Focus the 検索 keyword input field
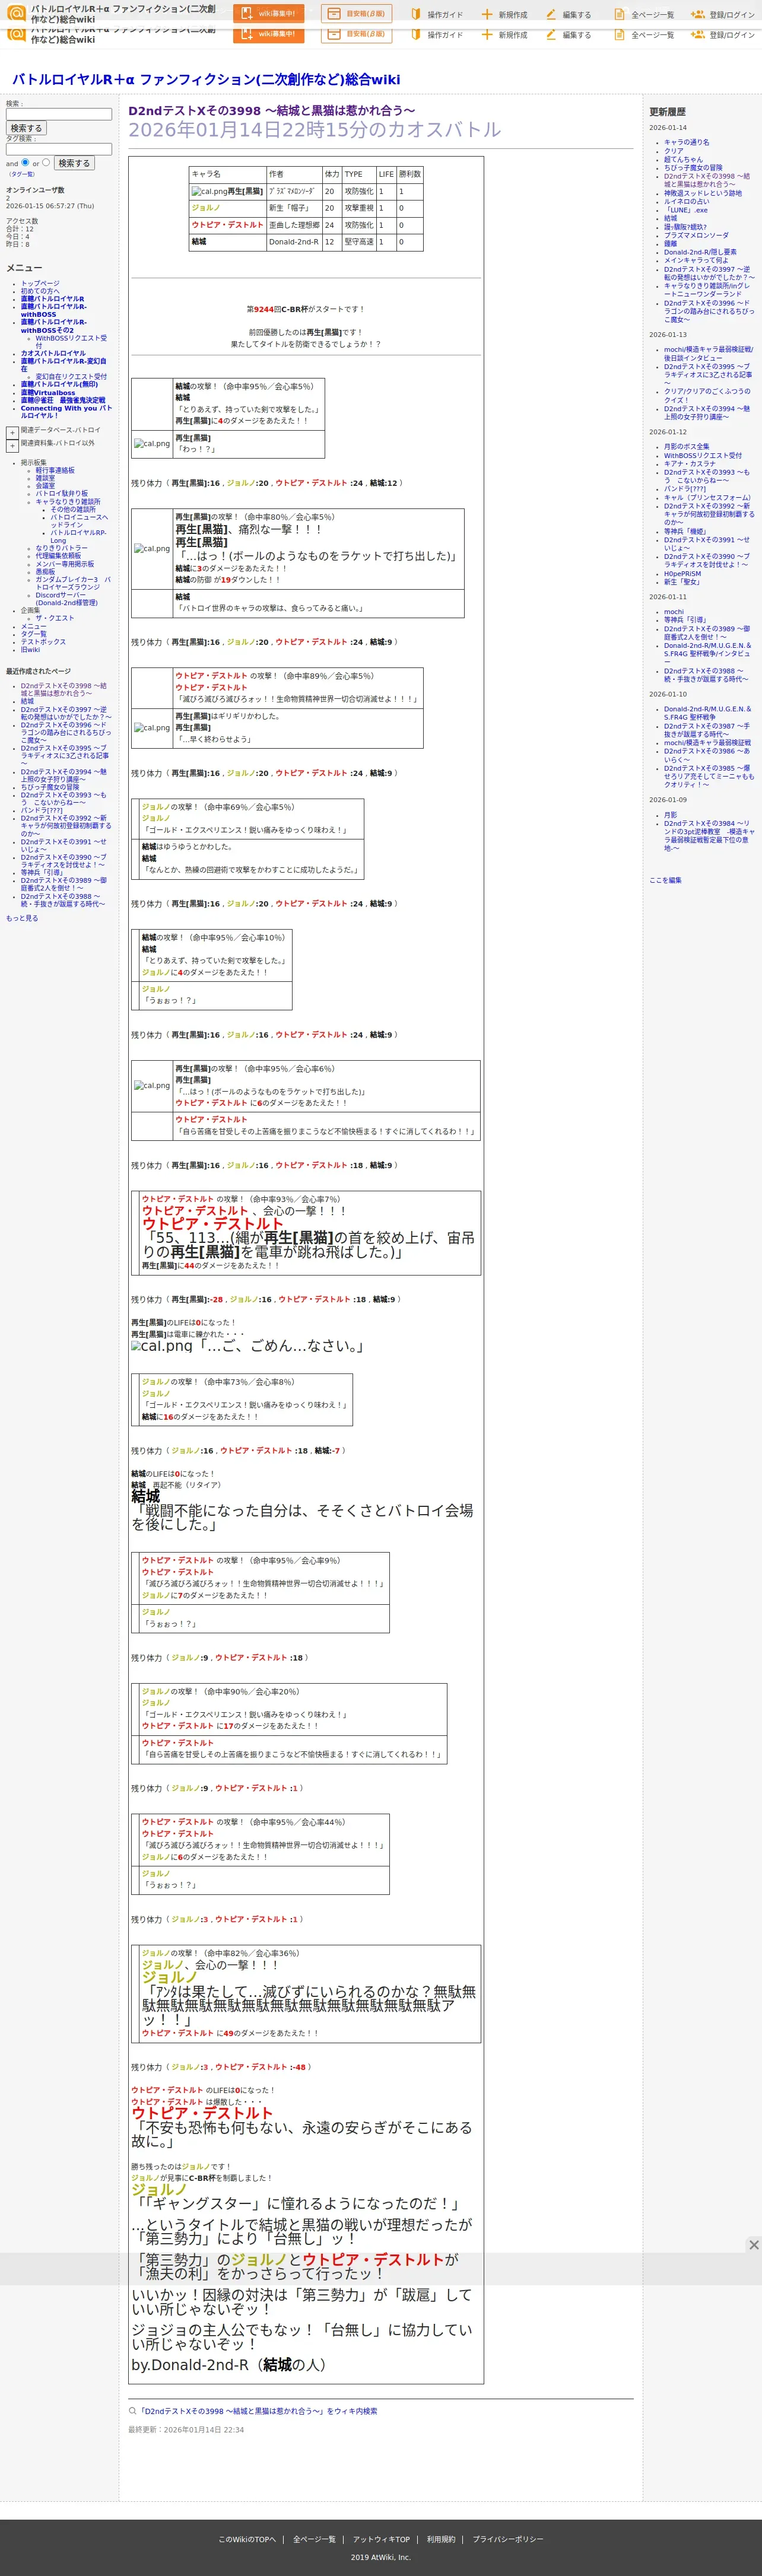Viewport: 762px width, 2576px height. (59, 114)
